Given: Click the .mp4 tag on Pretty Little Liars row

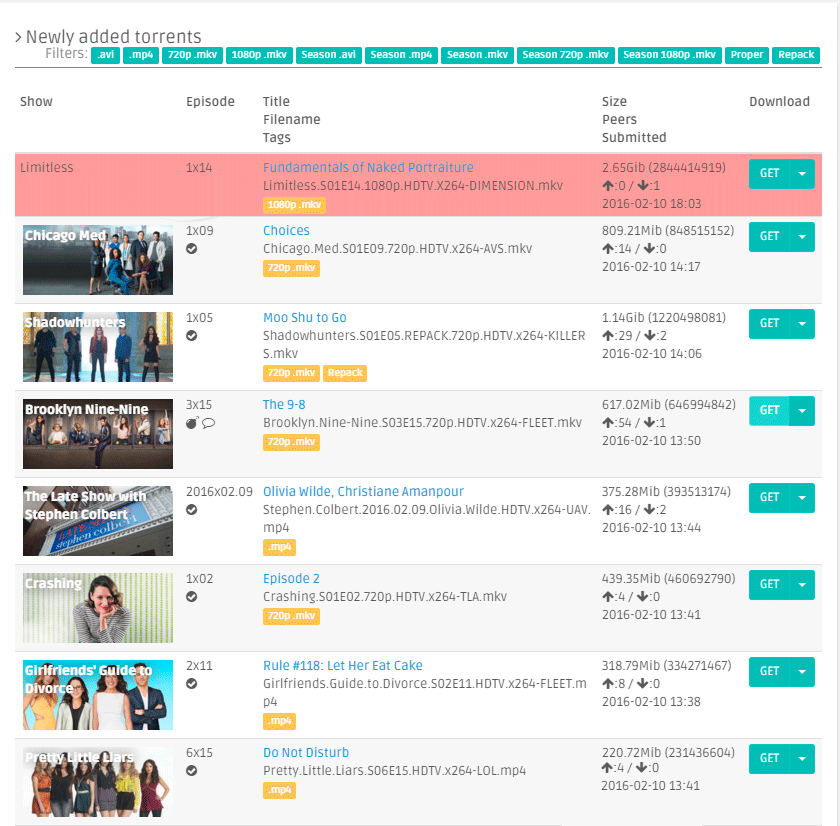Looking at the screenshot, I should [280, 790].
